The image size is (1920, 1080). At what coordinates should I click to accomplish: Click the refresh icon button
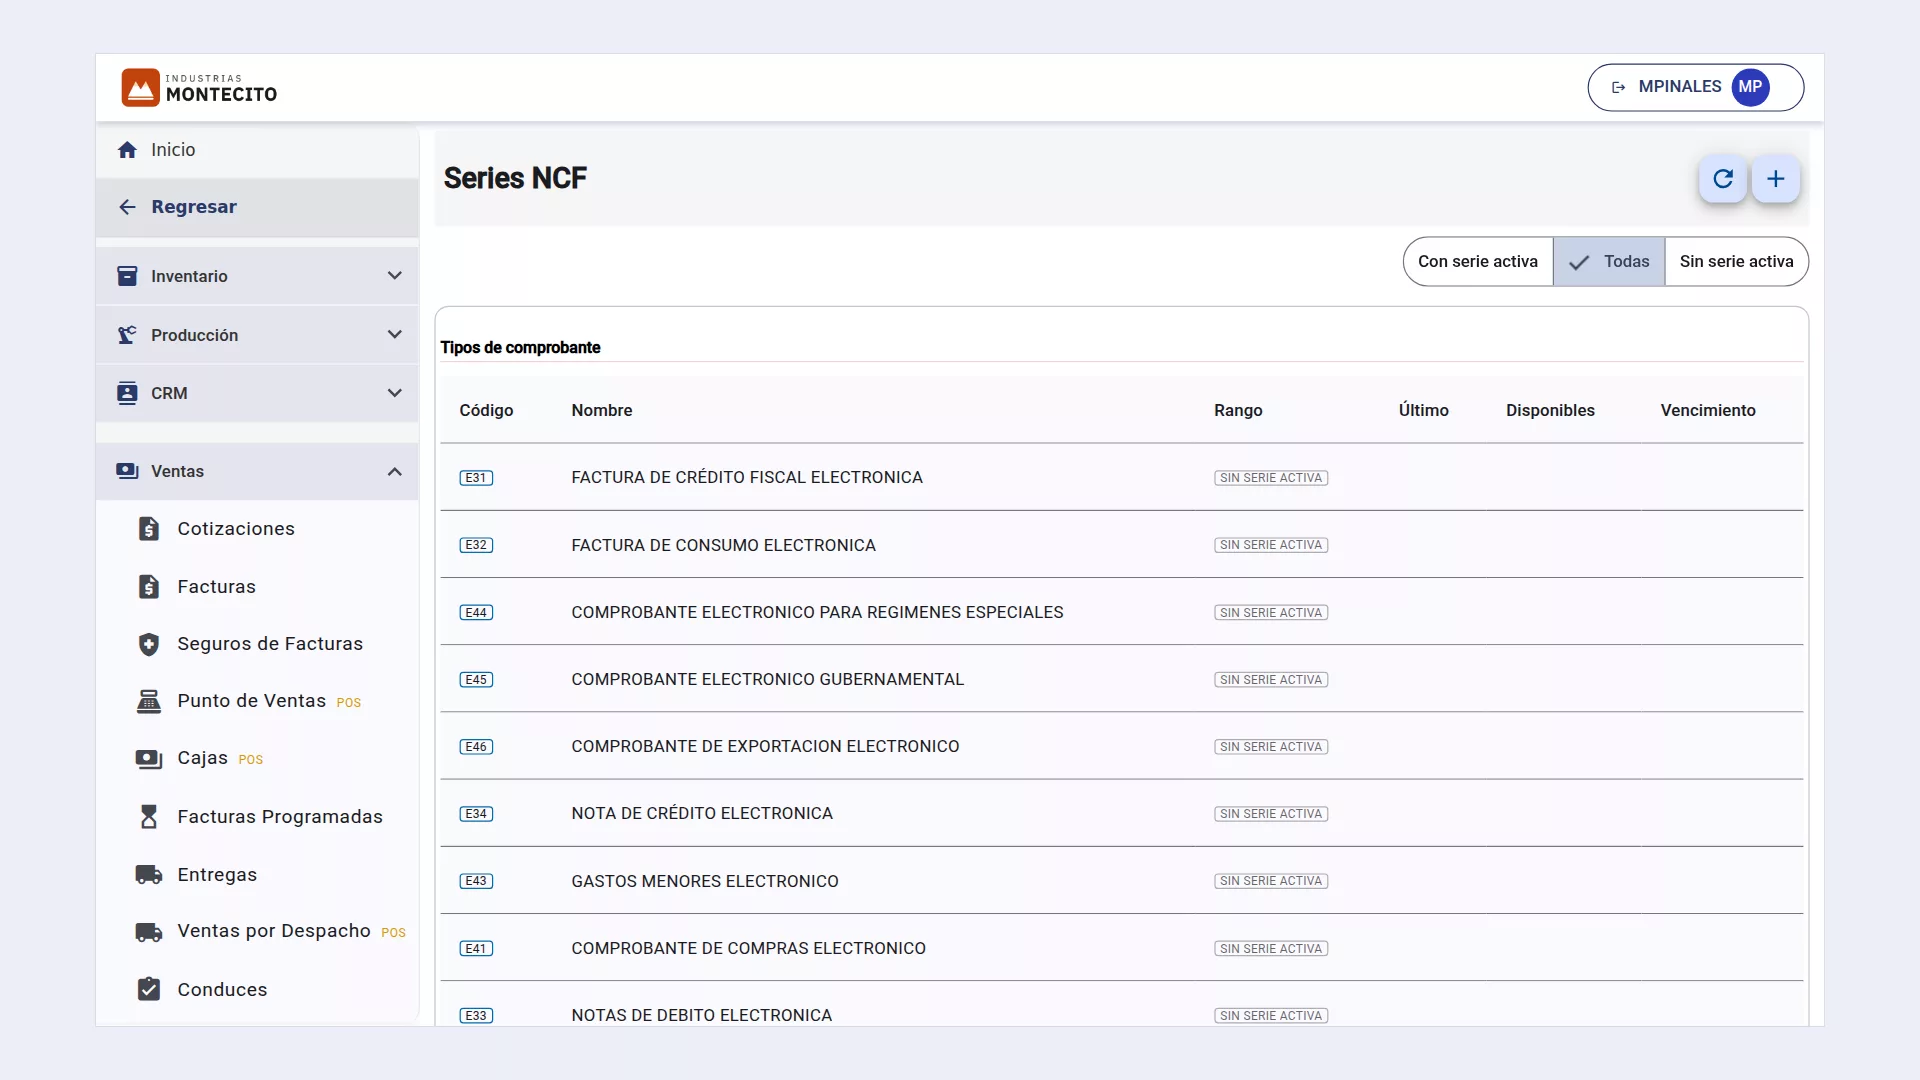pos(1722,179)
